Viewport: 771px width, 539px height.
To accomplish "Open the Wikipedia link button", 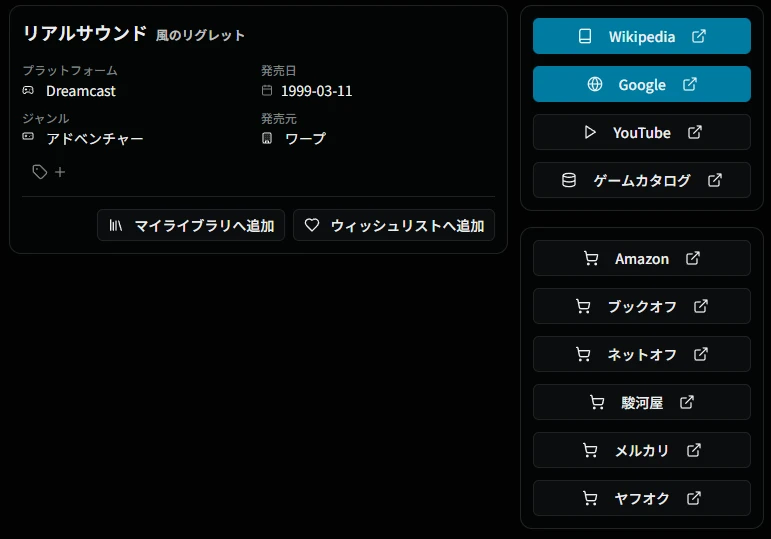I will pyautogui.click(x=642, y=36).
